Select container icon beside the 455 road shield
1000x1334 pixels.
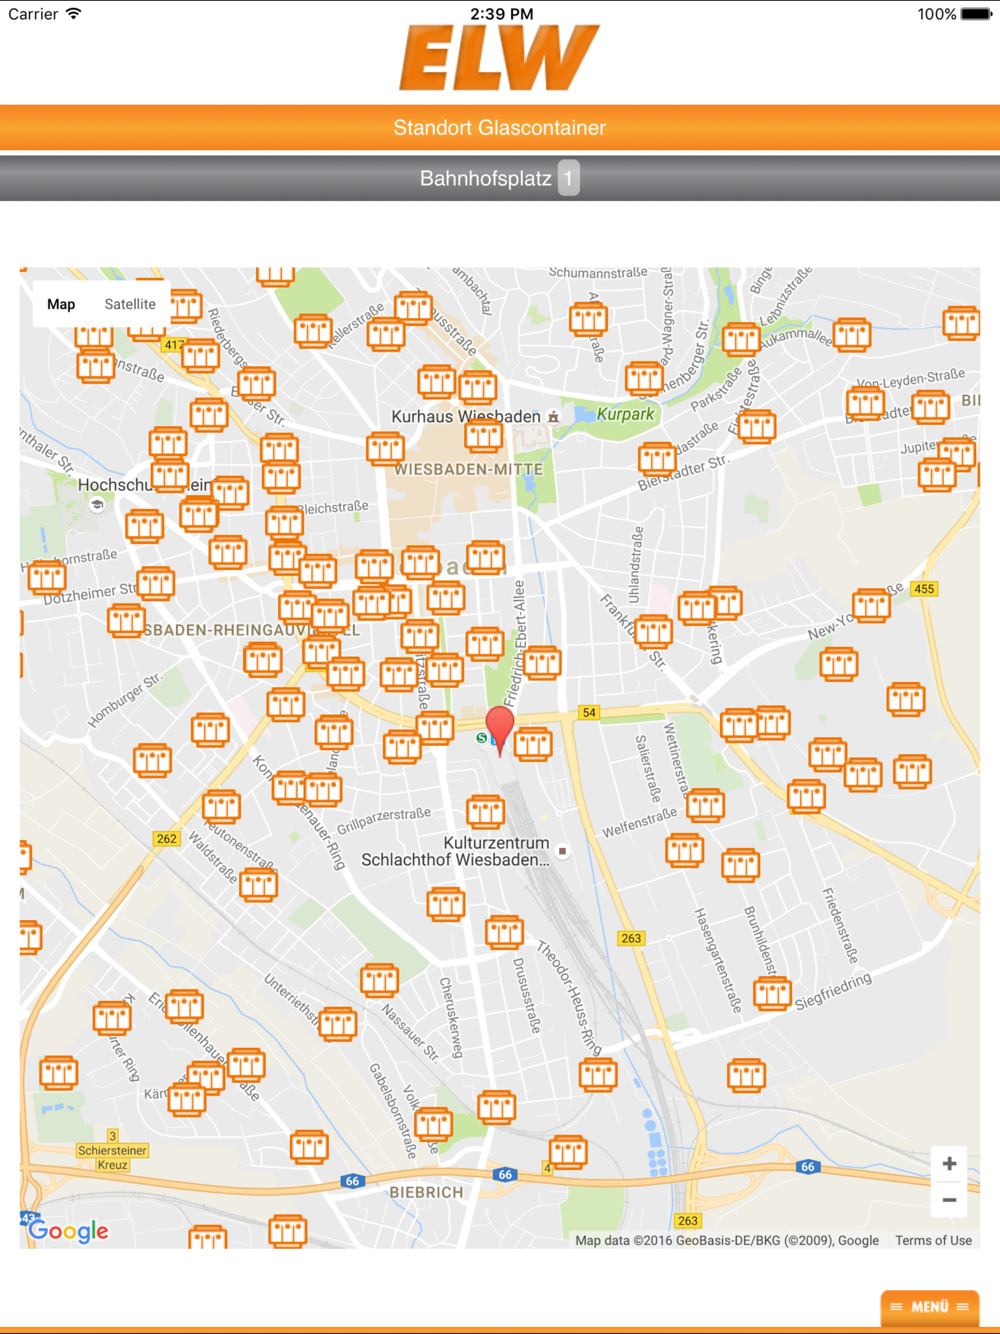[x=872, y=604]
